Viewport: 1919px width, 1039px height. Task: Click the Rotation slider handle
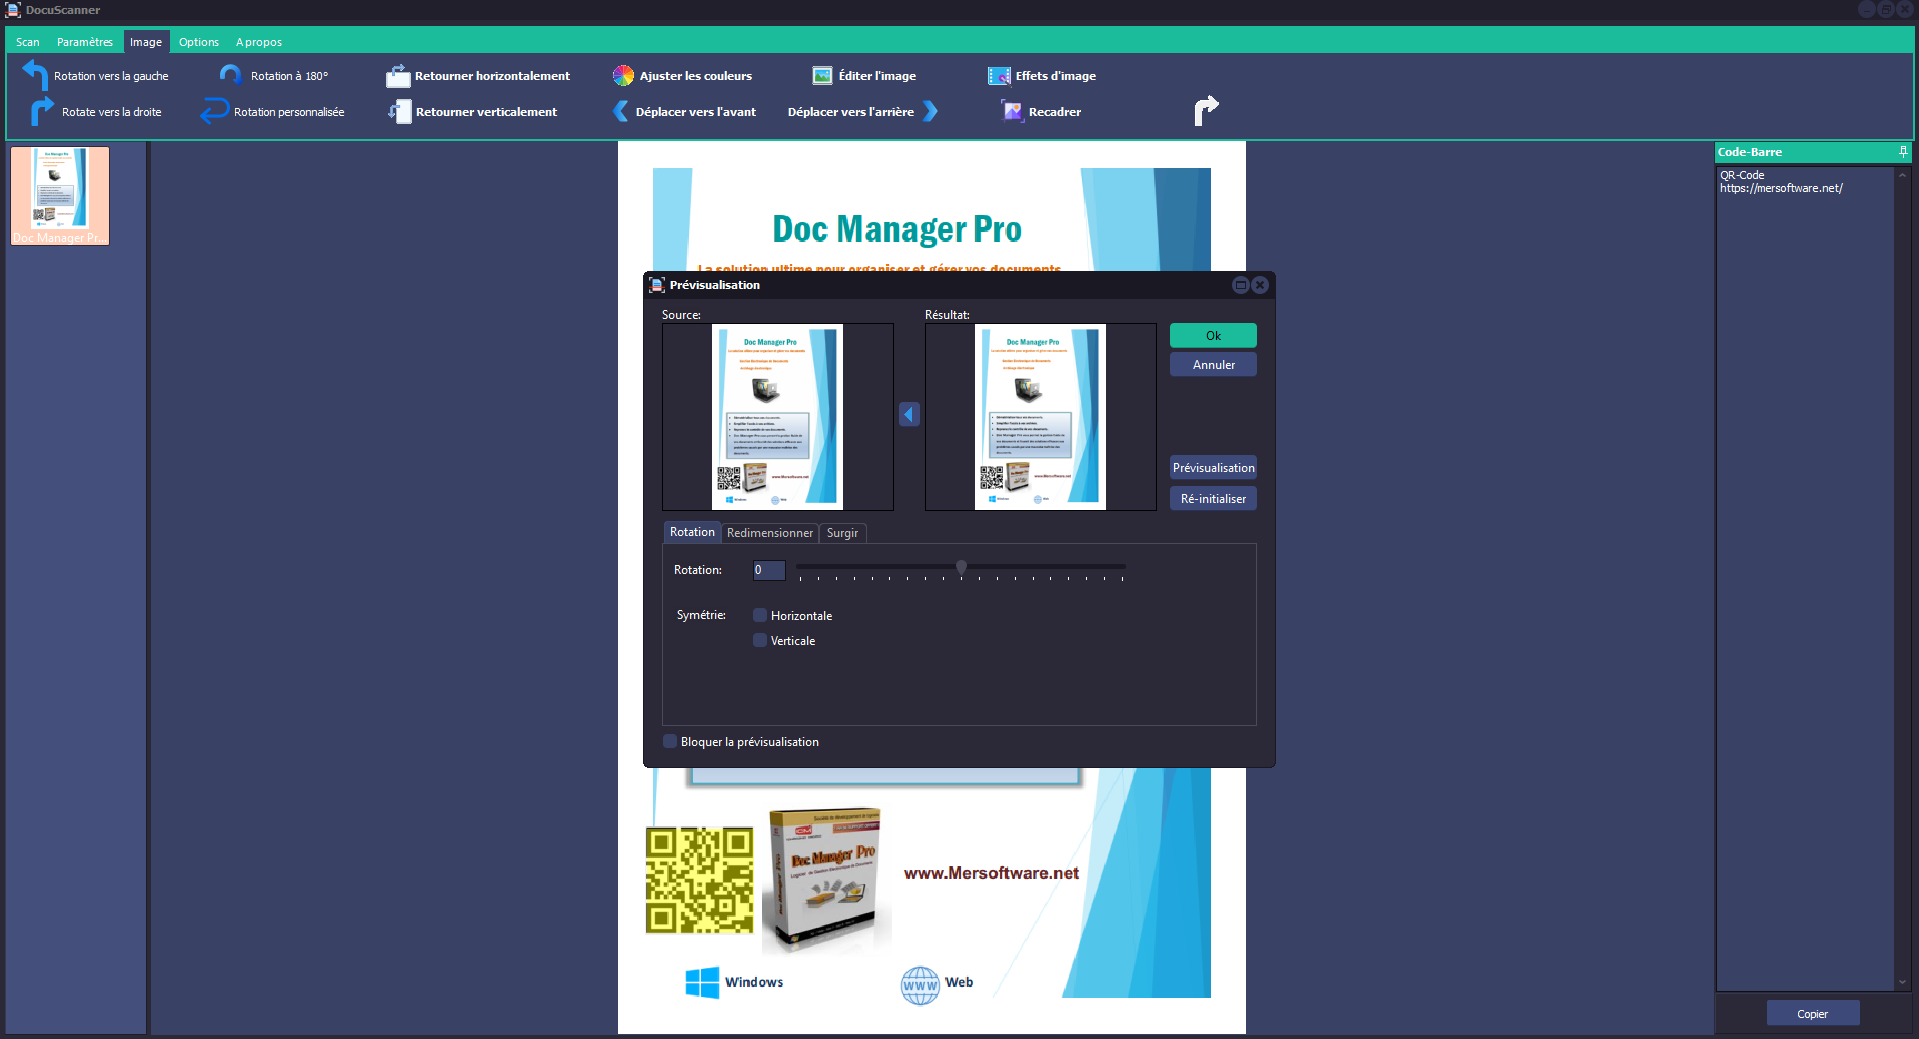click(x=961, y=568)
